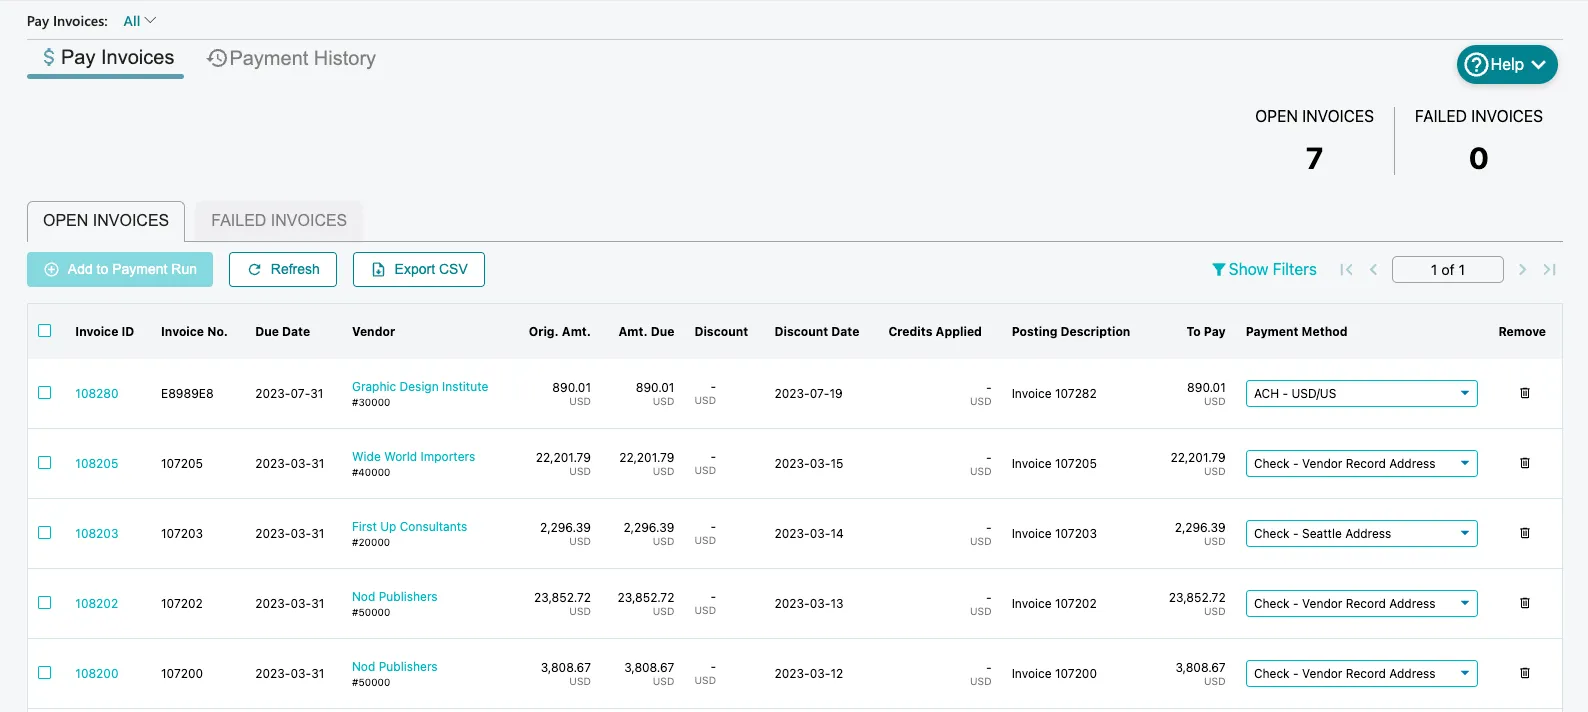This screenshot has height=712, width=1588.
Task: Click the page number field showing 1 of 1
Action: (x=1448, y=269)
